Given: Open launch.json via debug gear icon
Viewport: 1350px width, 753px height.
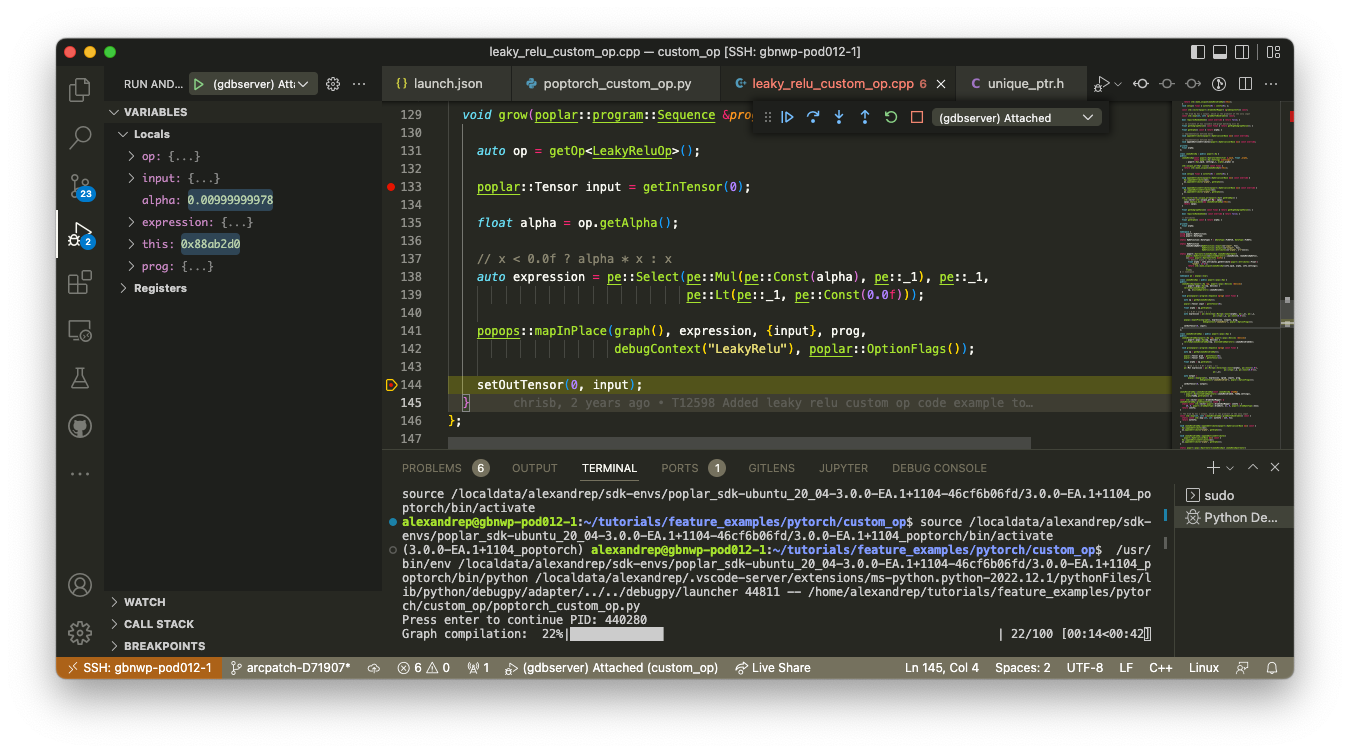Looking at the screenshot, I should [x=333, y=84].
